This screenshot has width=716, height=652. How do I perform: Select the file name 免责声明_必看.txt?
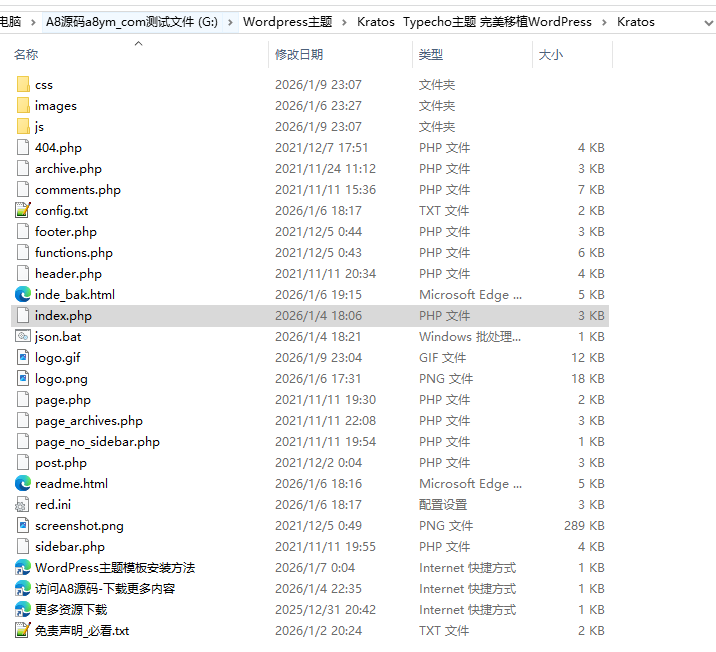pyautogui.click(x=82, y=631)
